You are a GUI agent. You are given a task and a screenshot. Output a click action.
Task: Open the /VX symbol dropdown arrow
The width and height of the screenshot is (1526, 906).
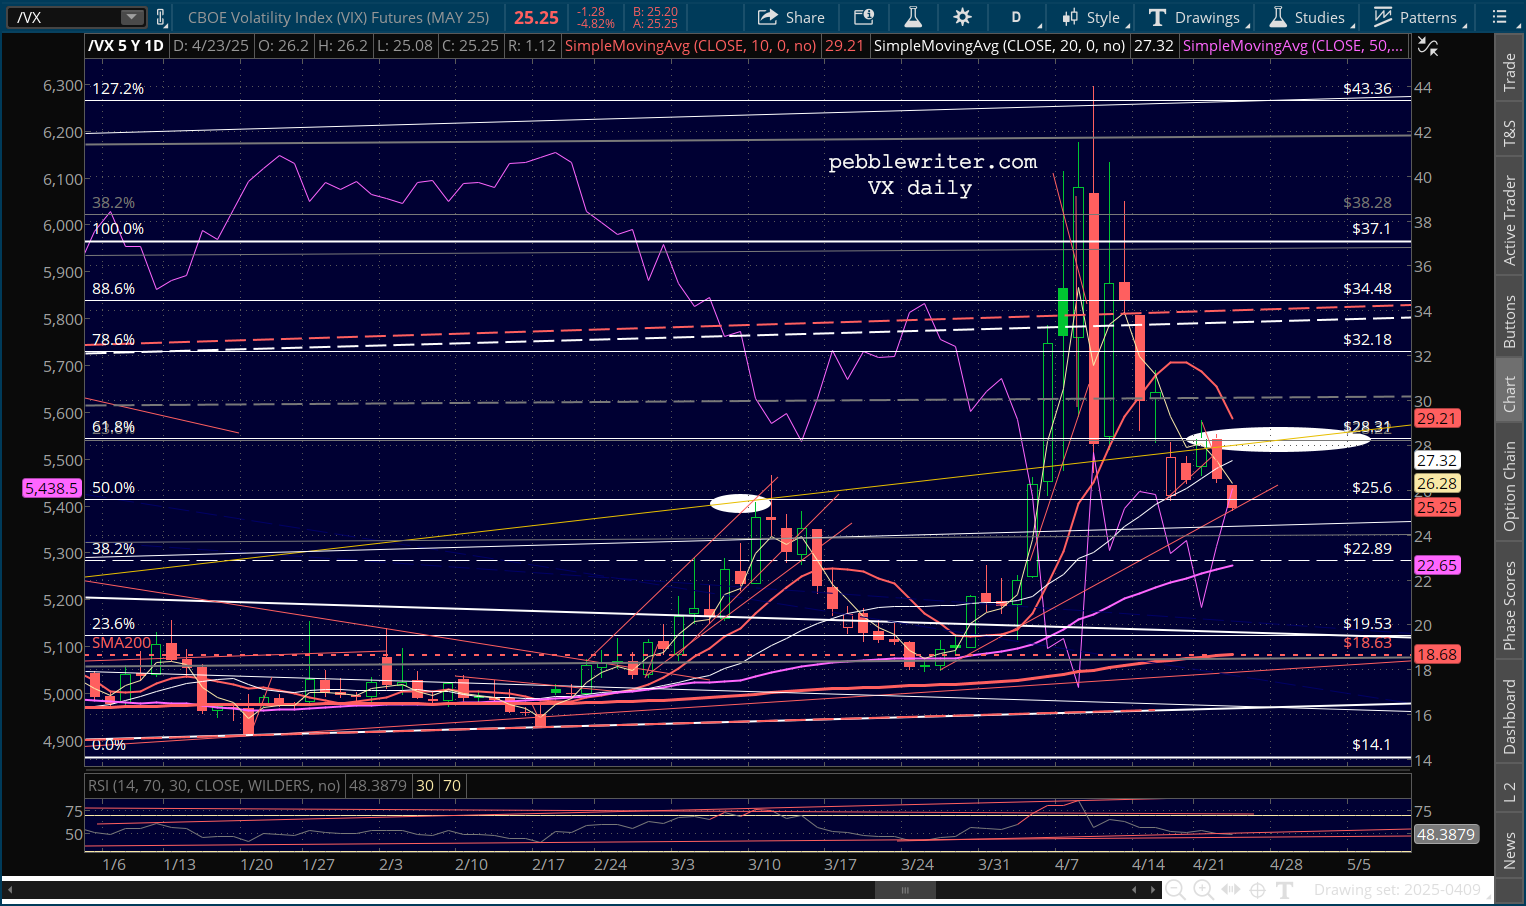pos(131,17)
